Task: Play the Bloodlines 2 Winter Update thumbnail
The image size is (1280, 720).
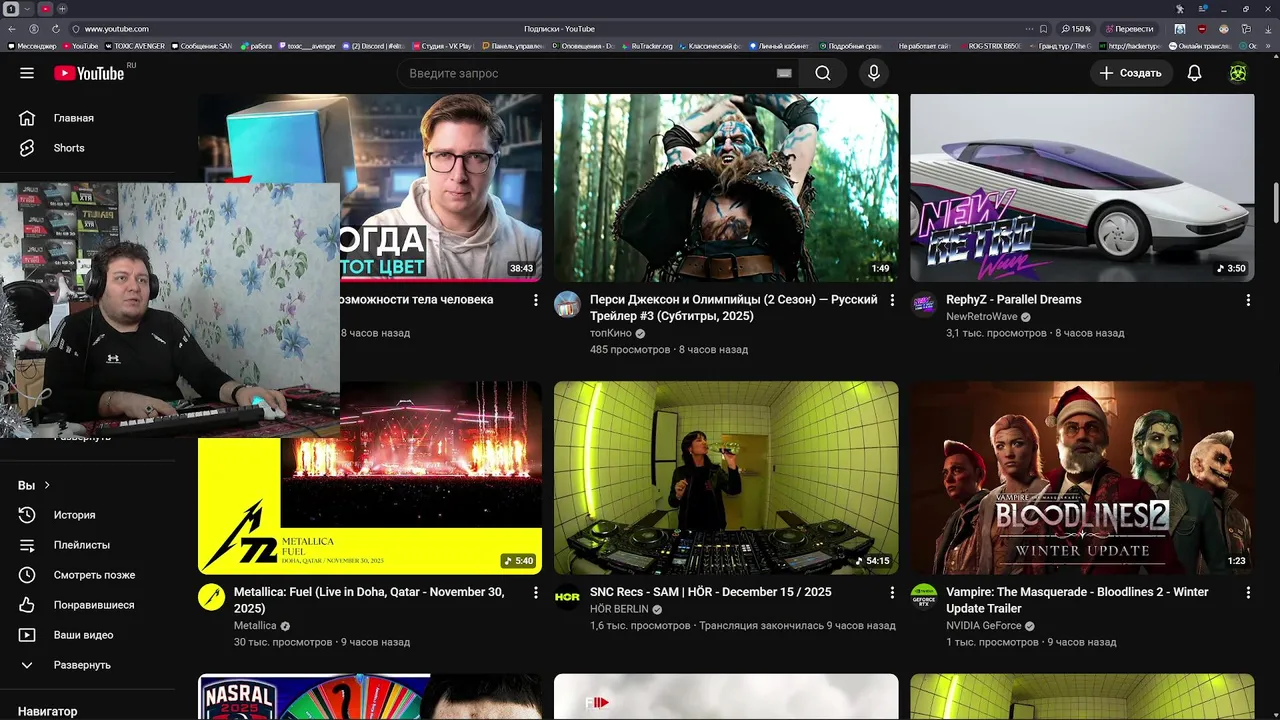Action: click(1082, 478)
